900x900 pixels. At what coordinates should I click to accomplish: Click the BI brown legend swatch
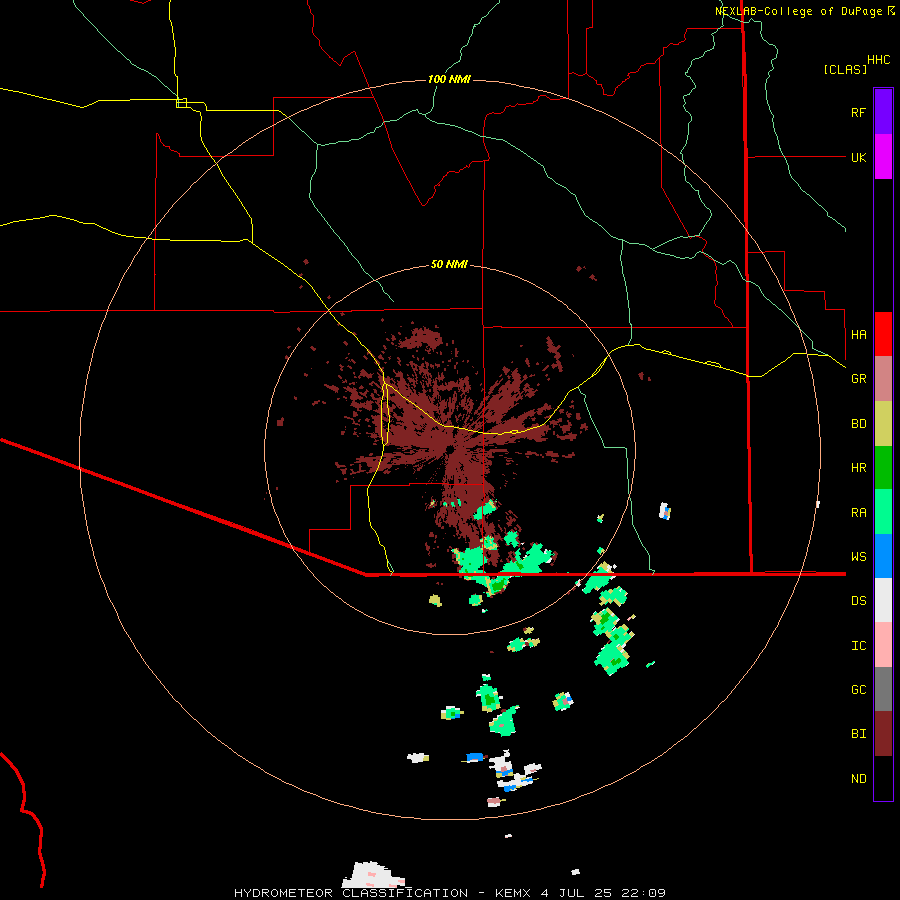tap(883, 734)
